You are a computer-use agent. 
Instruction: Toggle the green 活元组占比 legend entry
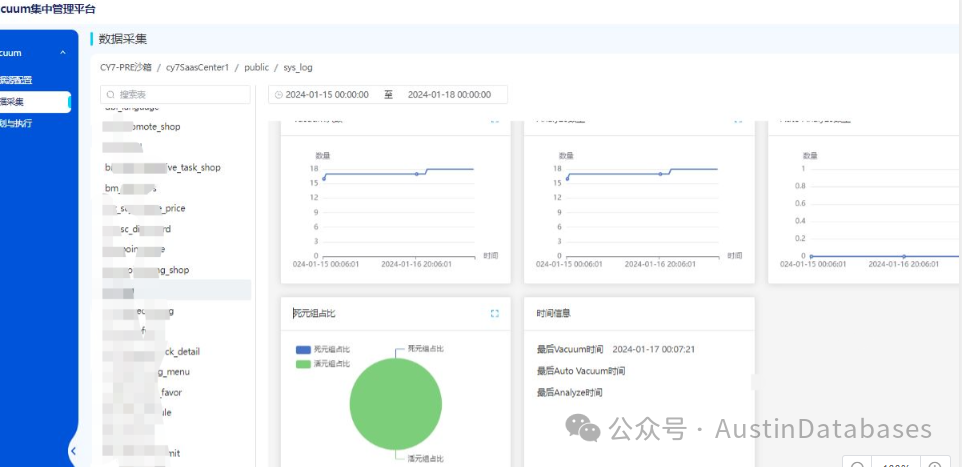pyautogui.click(x=323, y=364)
